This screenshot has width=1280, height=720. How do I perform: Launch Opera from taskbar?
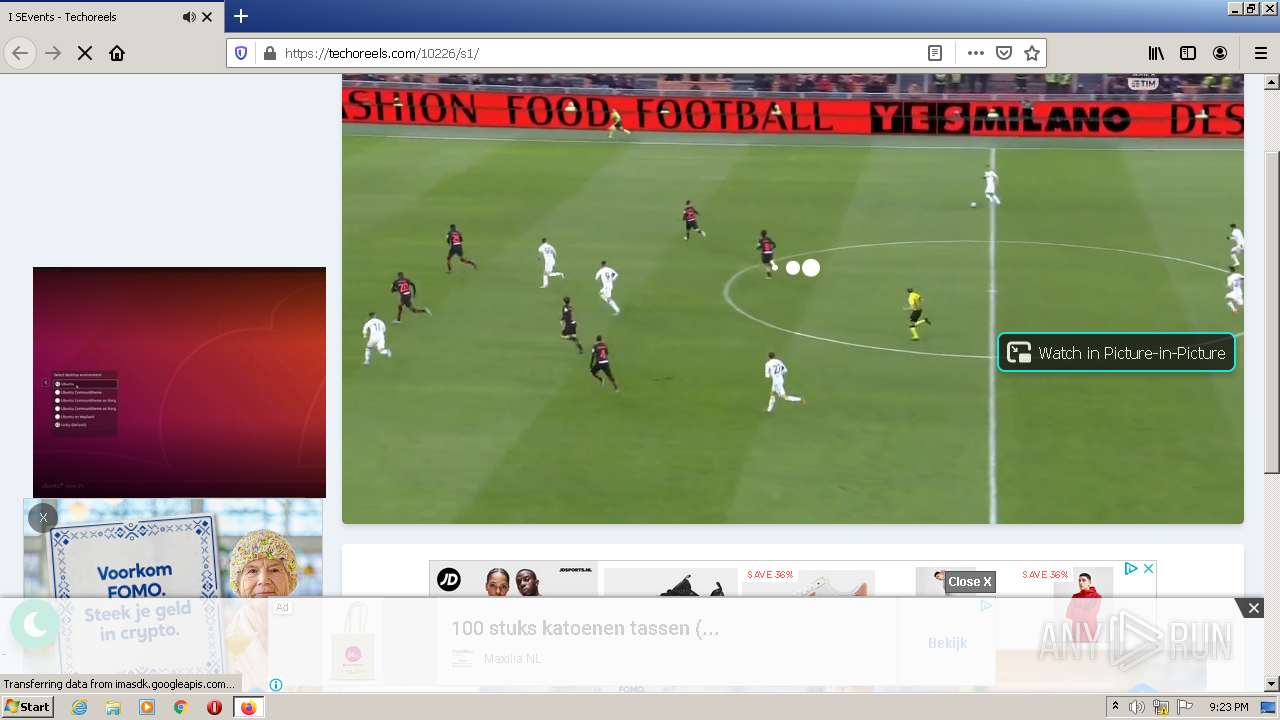(x=214, y=707)
